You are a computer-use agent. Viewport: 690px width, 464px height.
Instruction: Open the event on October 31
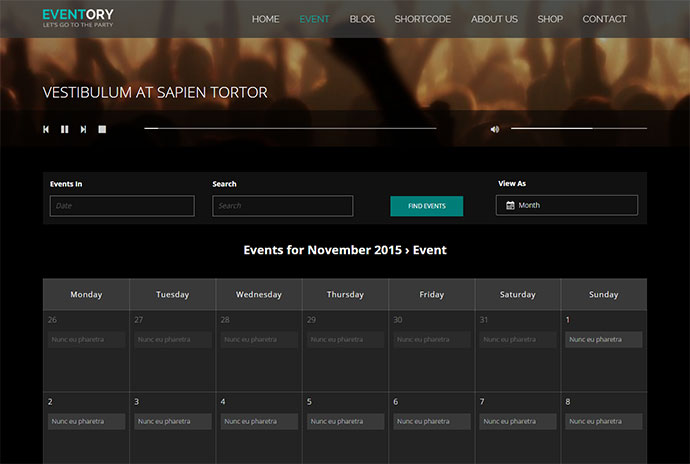[518, 339]
